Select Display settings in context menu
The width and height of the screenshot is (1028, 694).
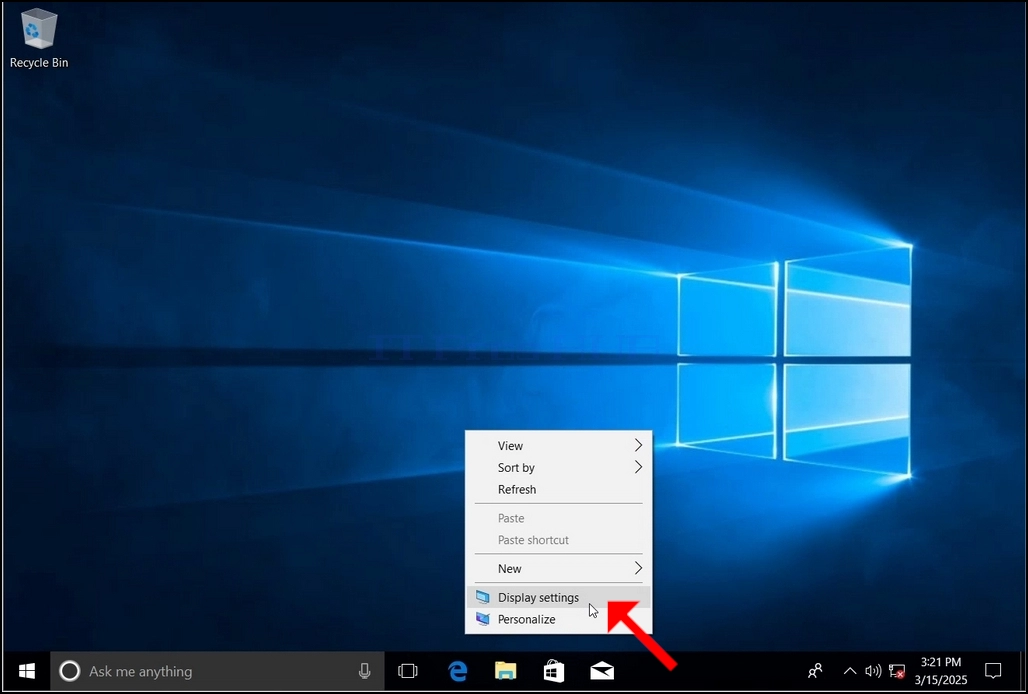tap(559, 597)
